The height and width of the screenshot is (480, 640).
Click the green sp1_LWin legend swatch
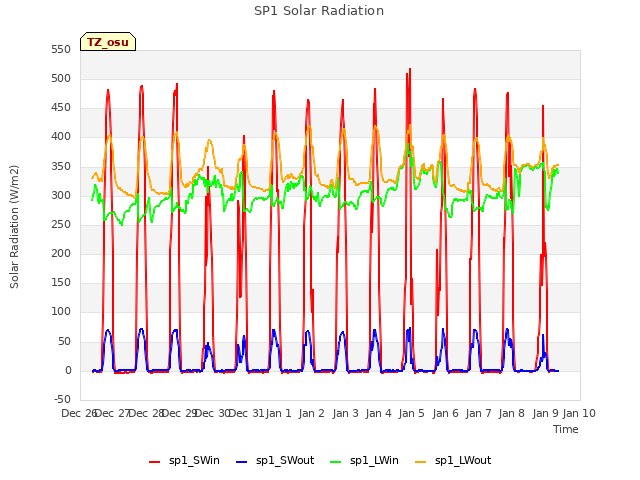click(x=336, y=462)
